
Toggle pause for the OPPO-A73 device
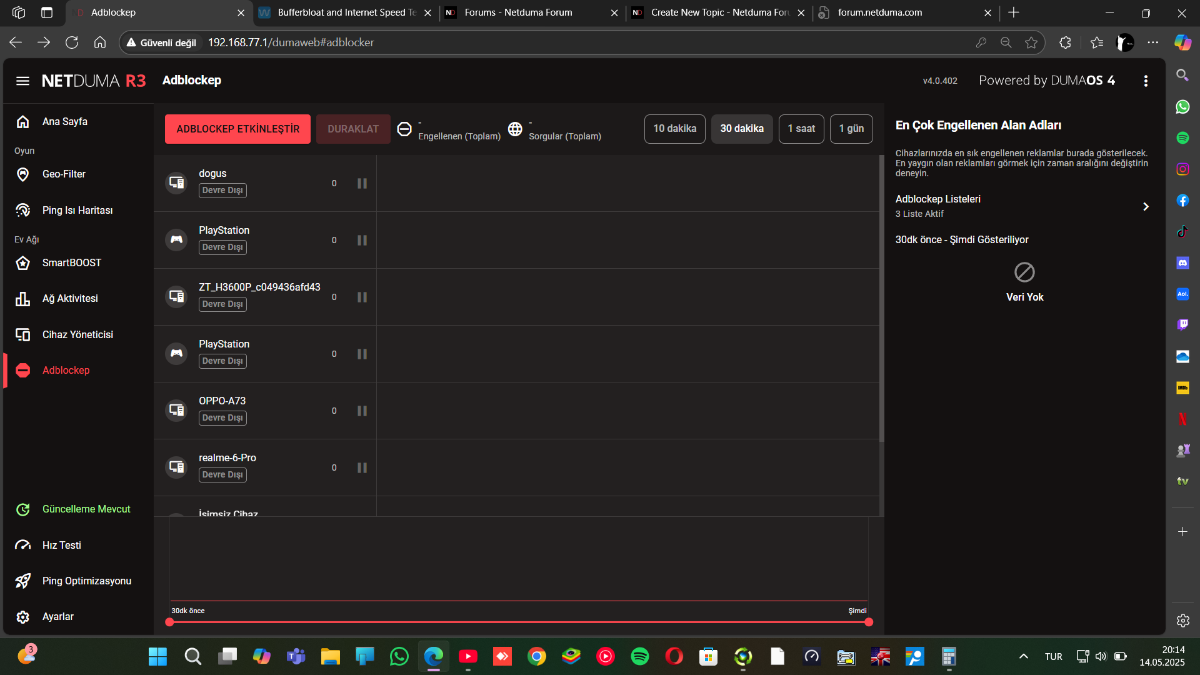click(x=362, y=411)
